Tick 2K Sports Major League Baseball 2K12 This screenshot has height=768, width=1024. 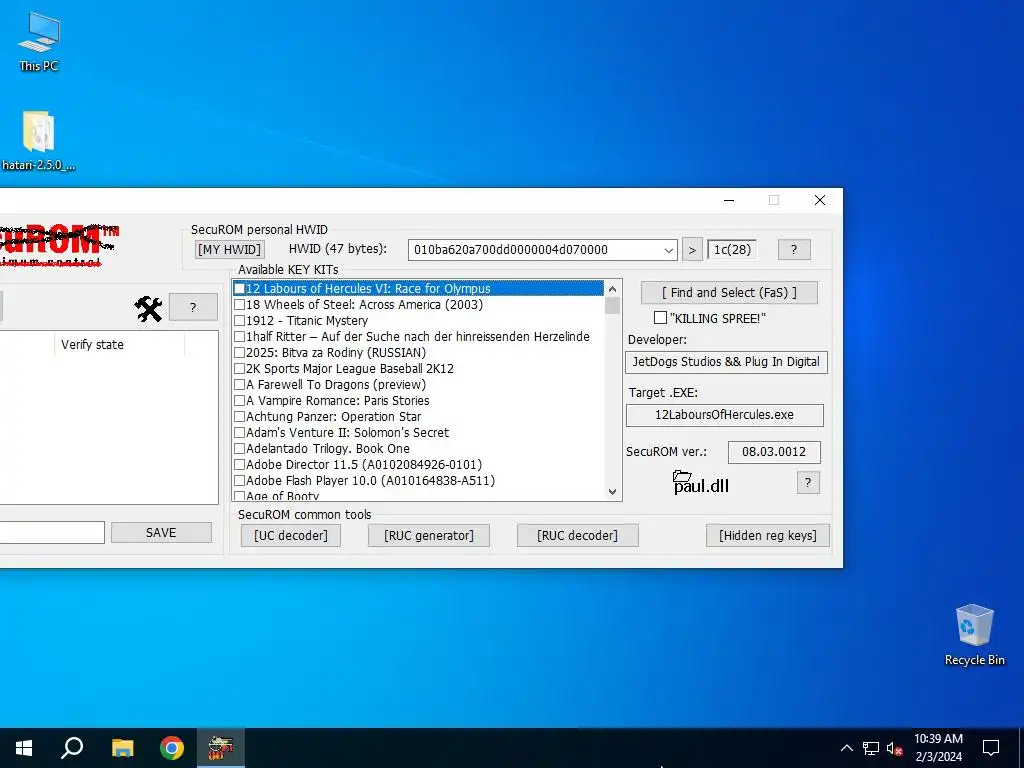pos(240,368)
